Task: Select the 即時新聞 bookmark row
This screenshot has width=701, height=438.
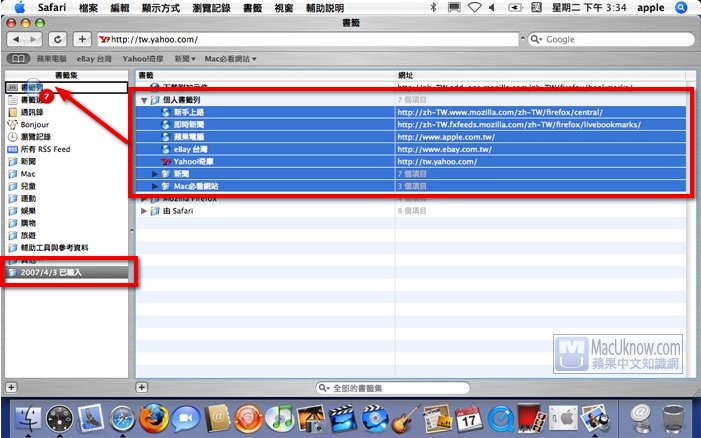Action: click(x=411, y=124)
